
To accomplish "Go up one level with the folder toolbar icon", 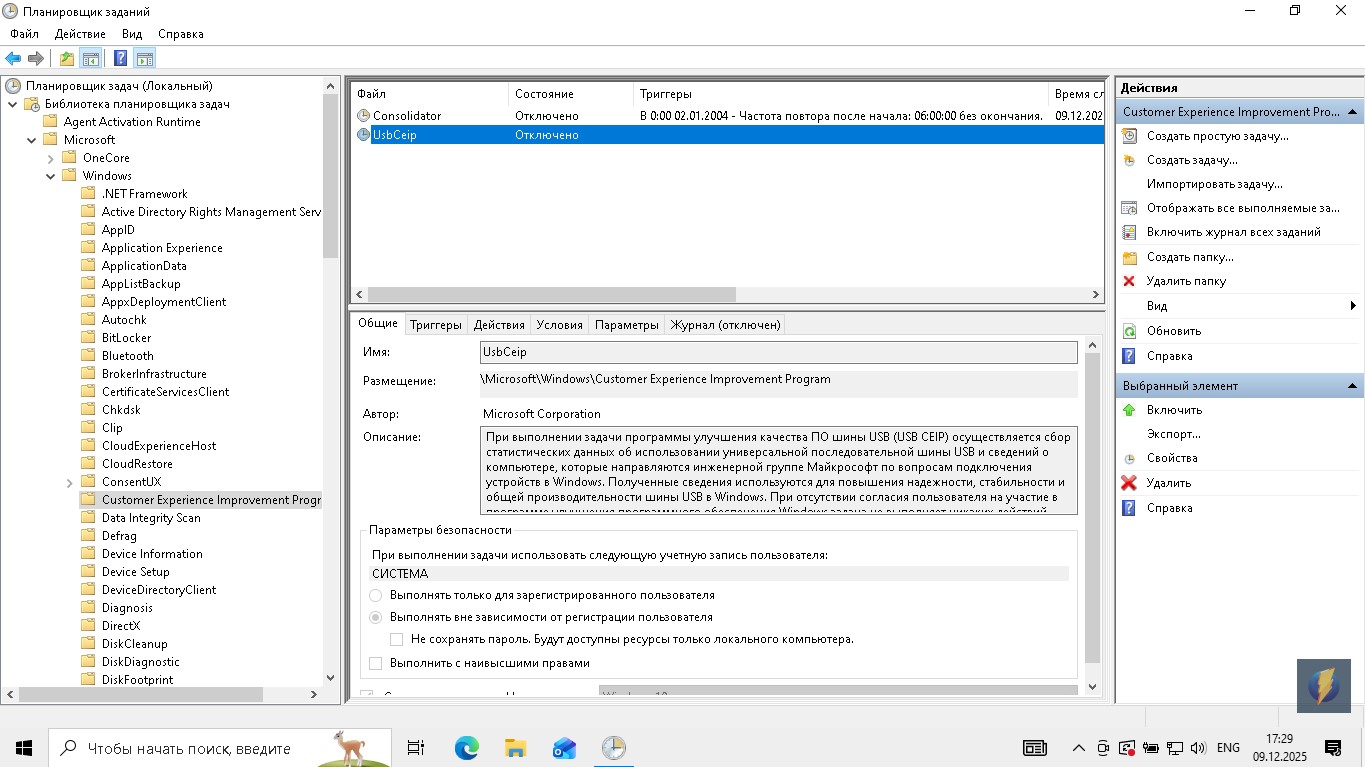I will (x=67, y=59).
